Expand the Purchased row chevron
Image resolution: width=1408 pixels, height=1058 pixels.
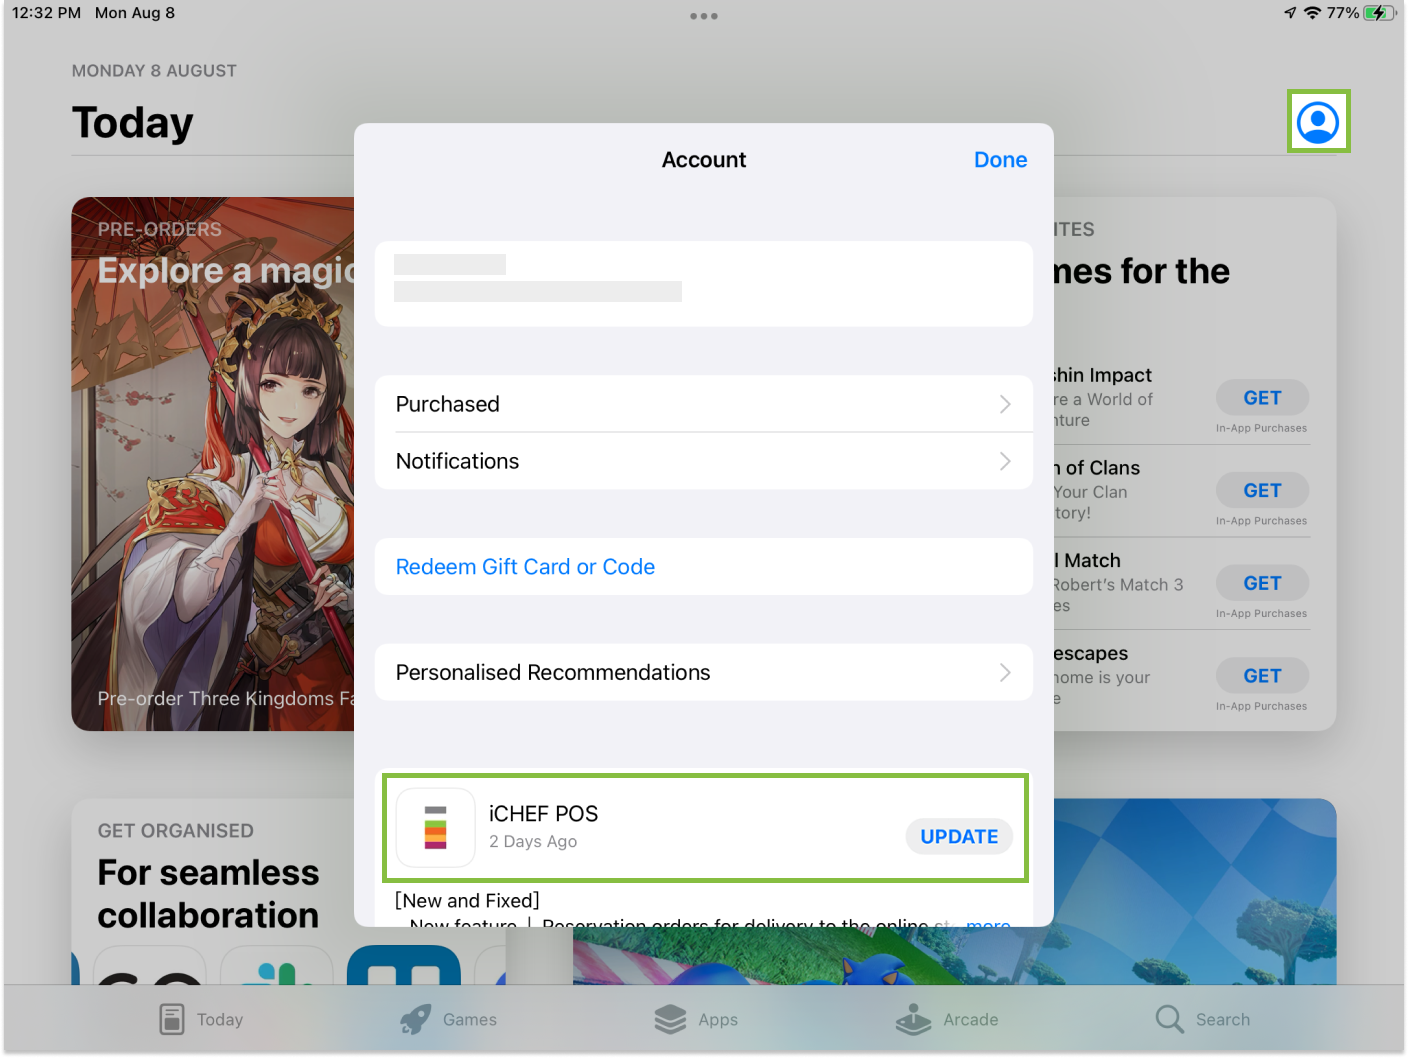point(1005,404)
